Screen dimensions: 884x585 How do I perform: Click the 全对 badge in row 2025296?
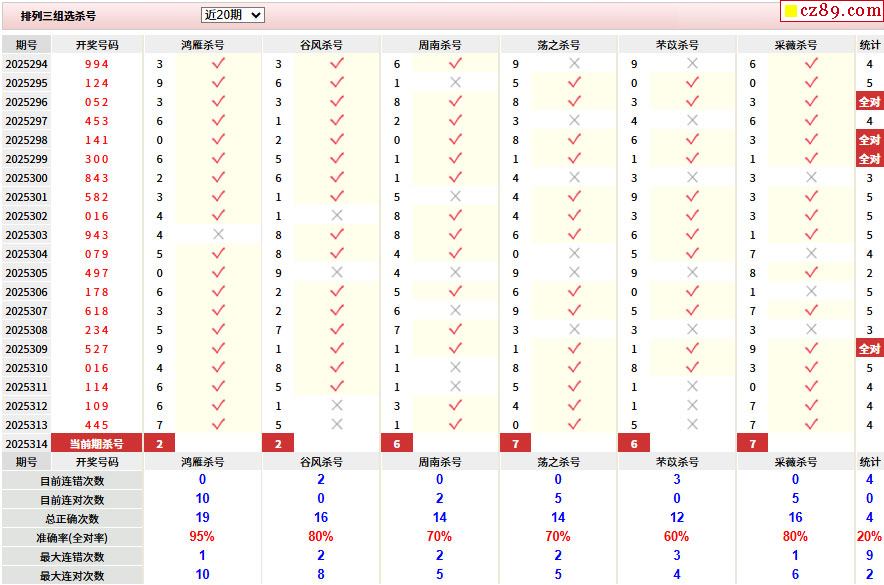pos(869,102)
